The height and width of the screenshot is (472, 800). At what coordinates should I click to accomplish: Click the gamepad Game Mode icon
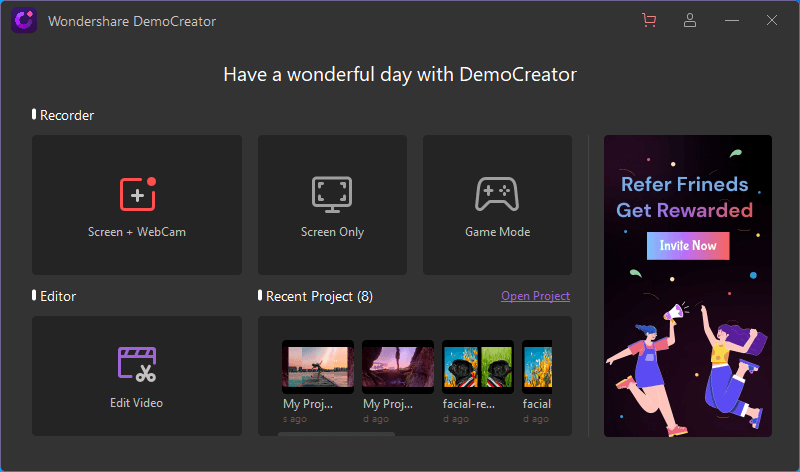point(497,194)
